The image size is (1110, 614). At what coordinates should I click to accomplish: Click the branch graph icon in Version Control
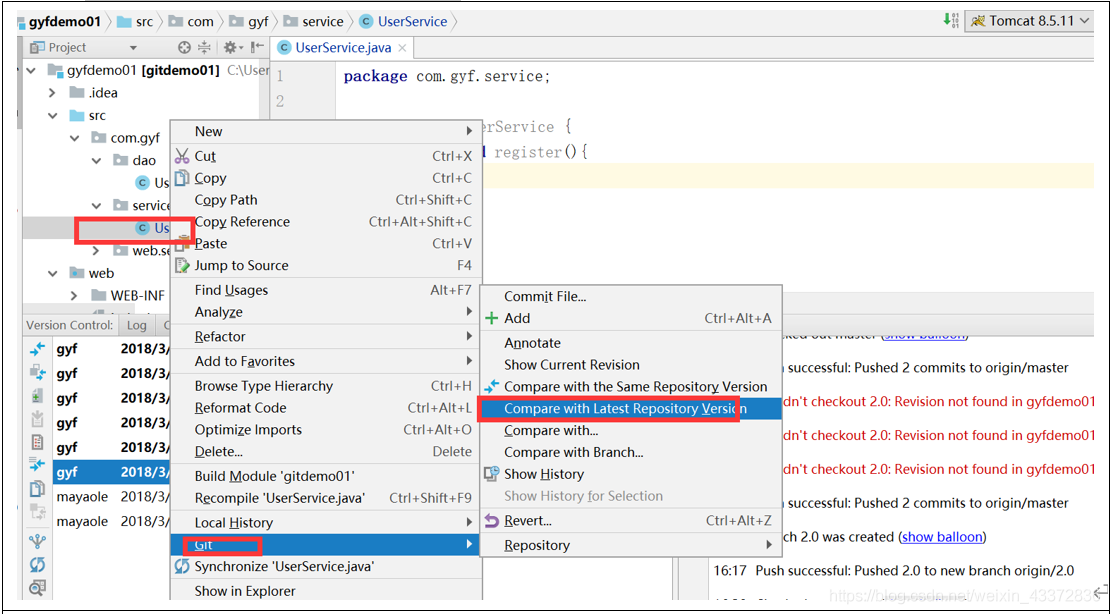coord(37,541)
